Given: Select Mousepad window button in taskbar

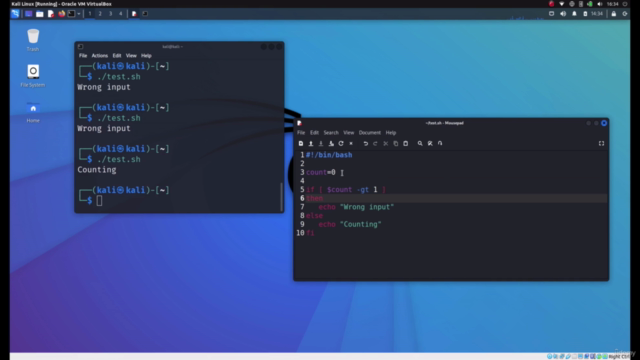Looking at the screenshot, I should click(134, 13).
